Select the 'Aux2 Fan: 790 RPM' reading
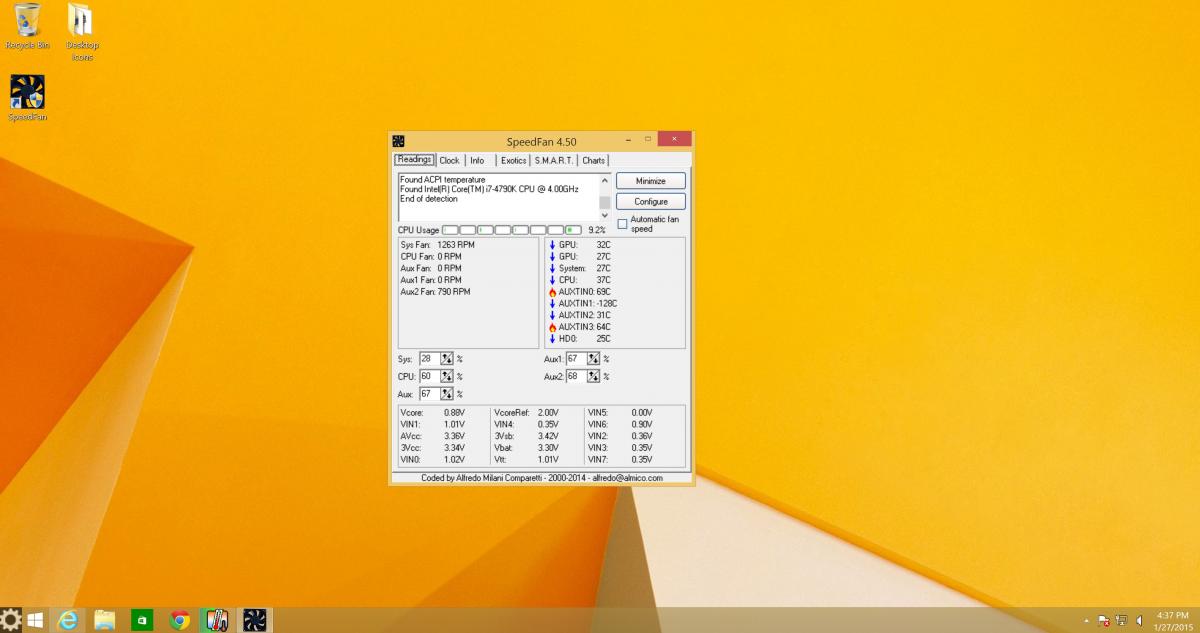The height and width of the screenshot is (633, 1200). (435, 292)
